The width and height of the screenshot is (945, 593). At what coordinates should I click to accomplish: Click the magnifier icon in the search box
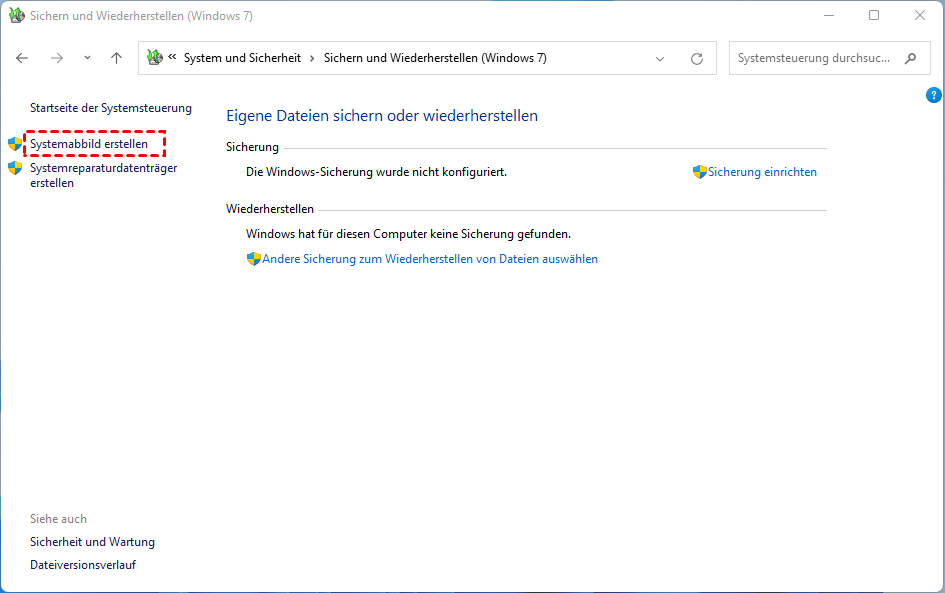point(910,58)
